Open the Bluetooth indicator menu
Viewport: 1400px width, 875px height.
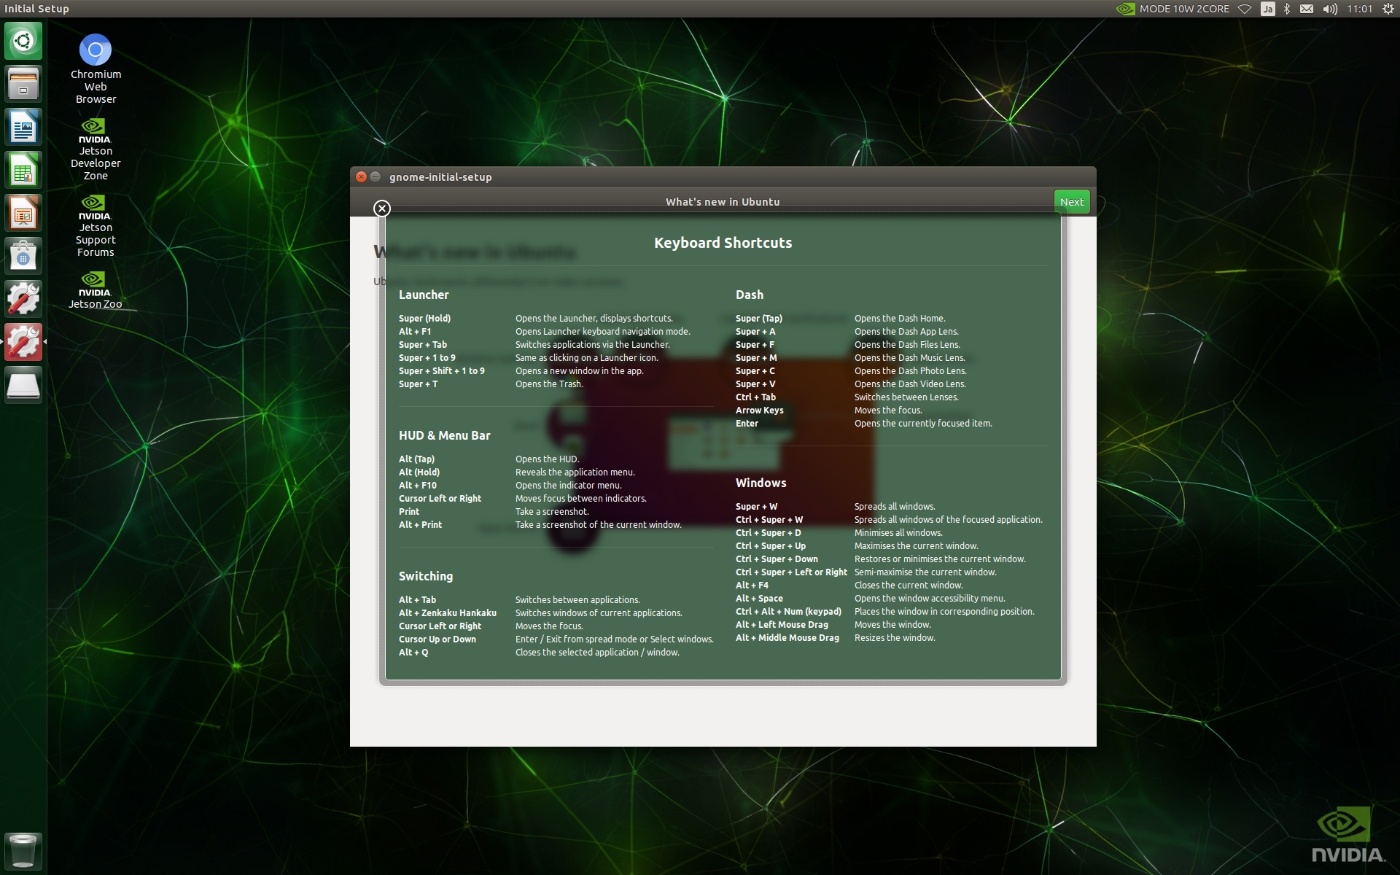[1287, 9]
